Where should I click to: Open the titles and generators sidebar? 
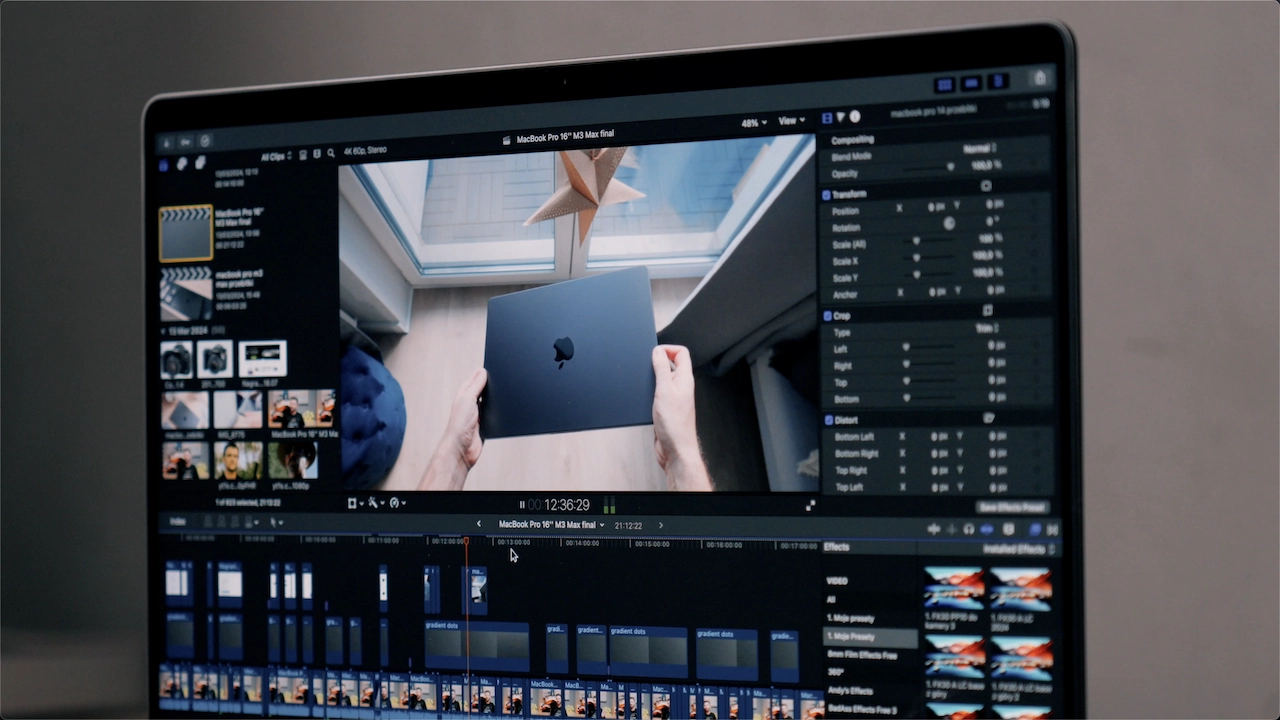pos(200,162)
